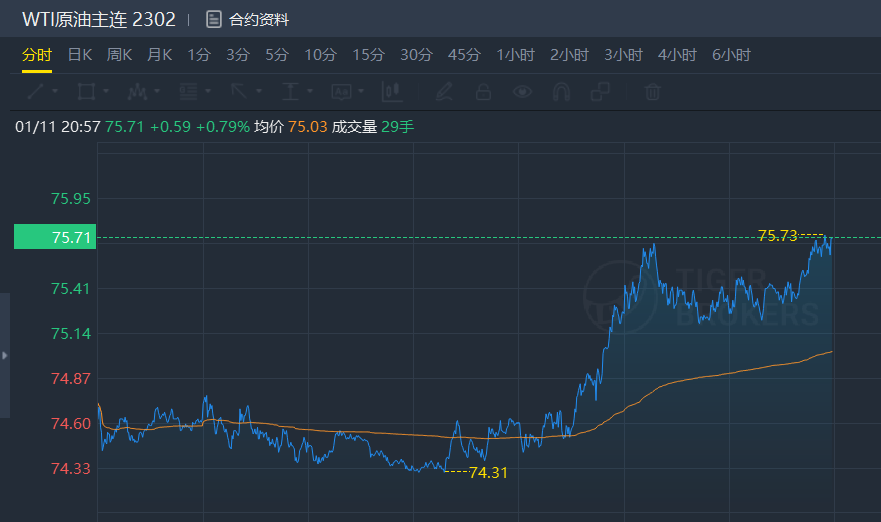The height and width of the screenshot is (522, 881).
Task: Toggle lock drawings padlock icon
Action: tap(483, 92)
